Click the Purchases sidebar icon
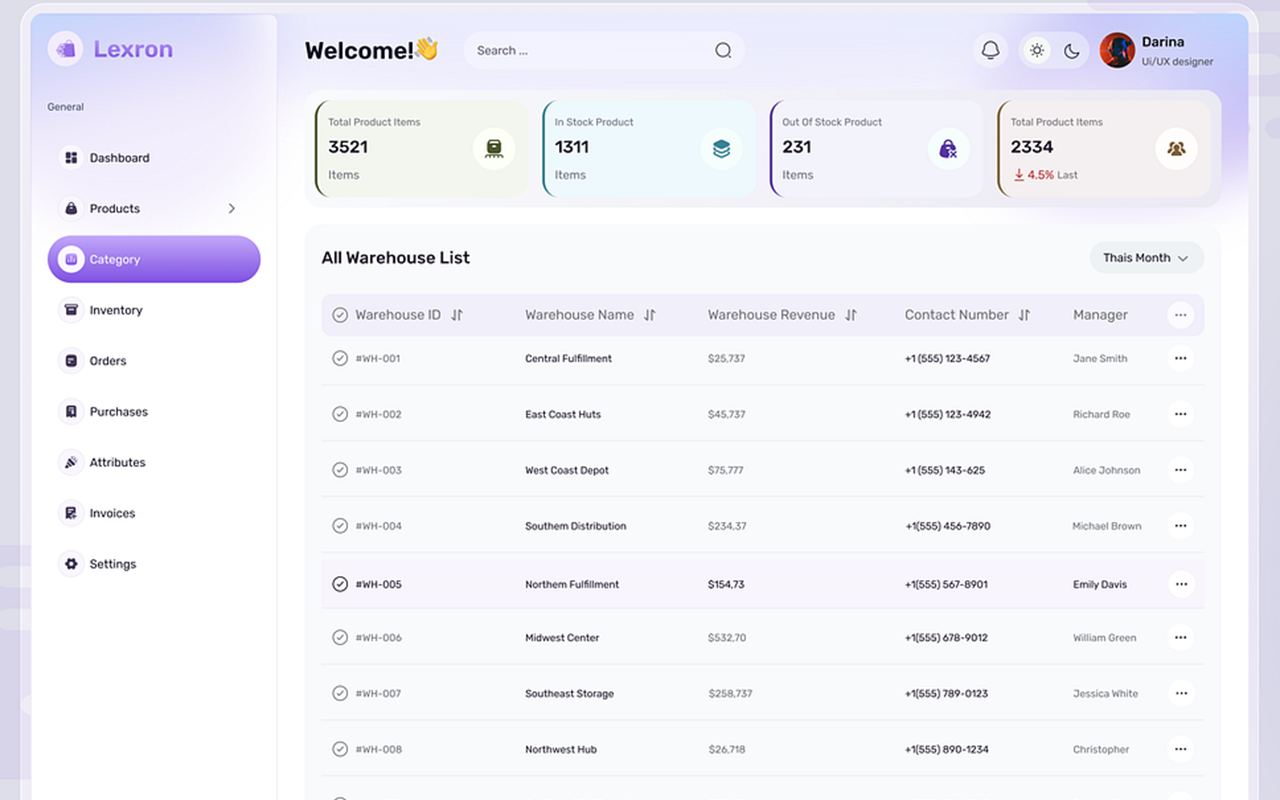Image resolution: width=1280 pixels, height=800 pixels. coord(71,411)
